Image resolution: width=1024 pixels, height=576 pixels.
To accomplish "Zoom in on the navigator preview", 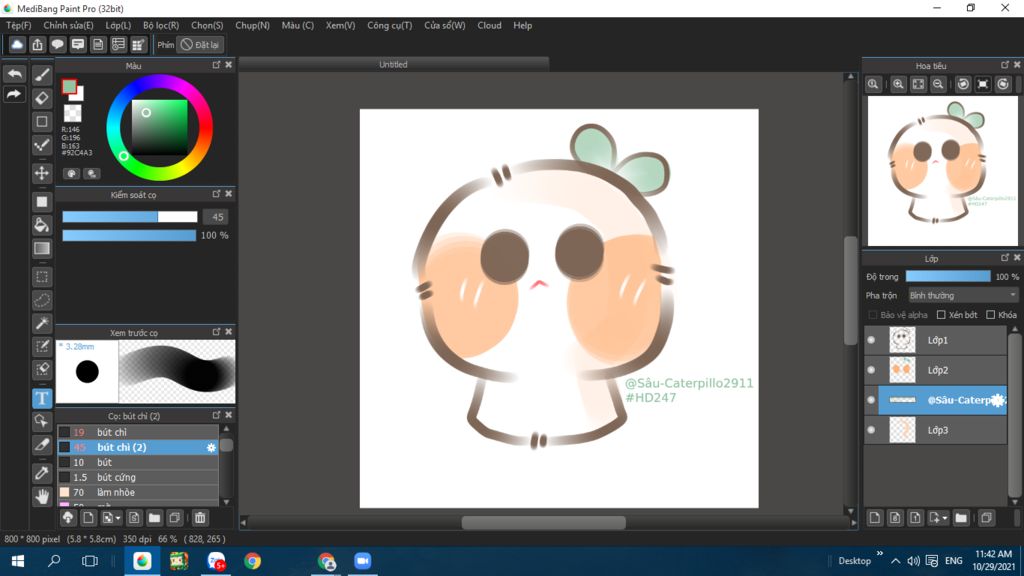I will click(x=899, y=84).
